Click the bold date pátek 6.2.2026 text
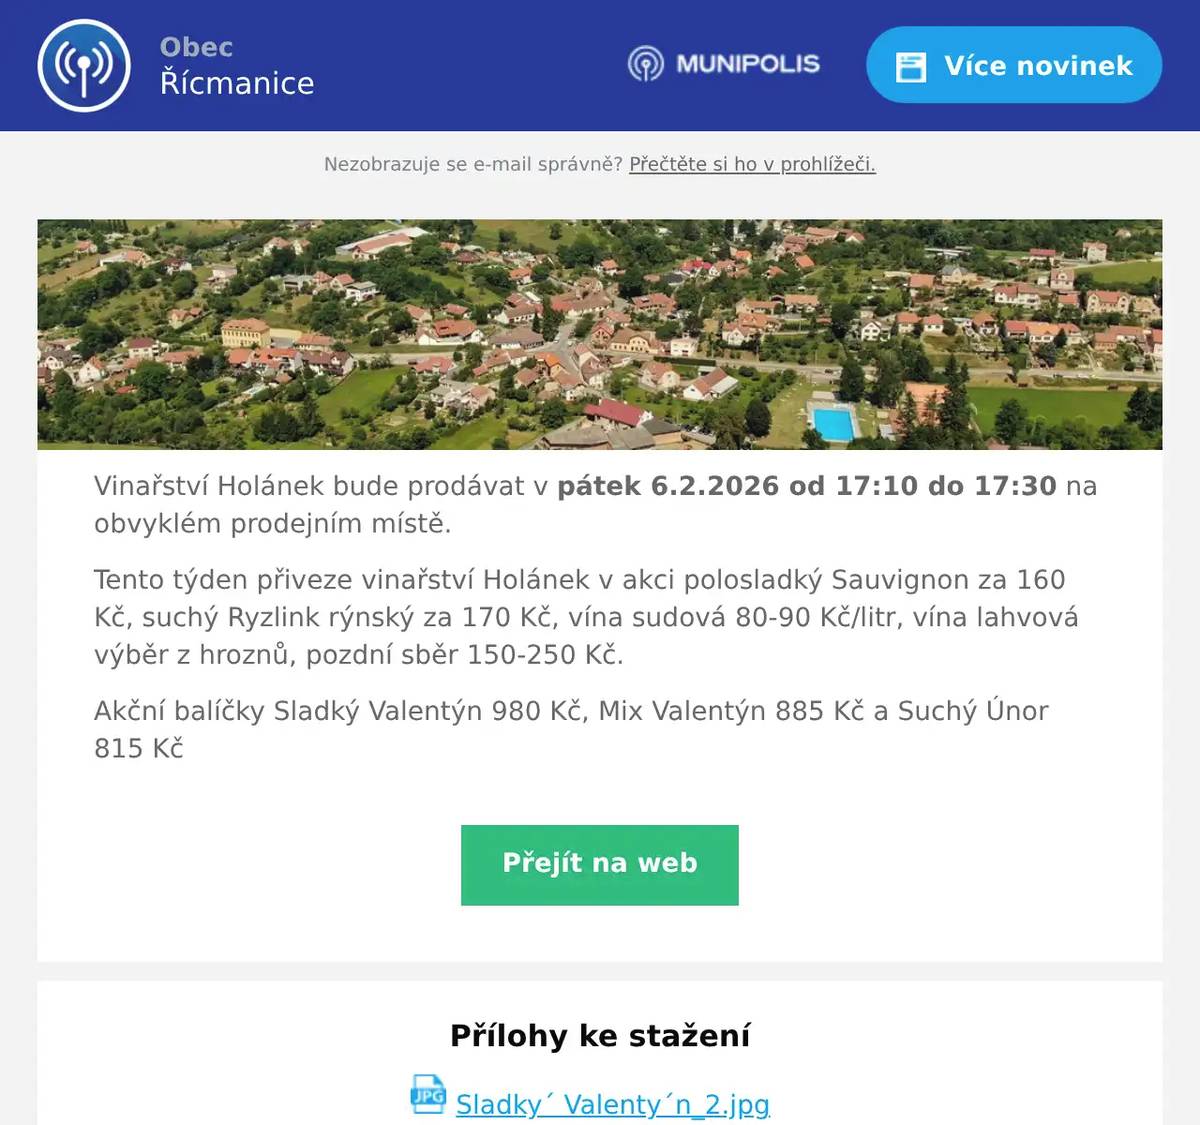The height and width of the screenshot is (1125, 1200). [809, 486]
